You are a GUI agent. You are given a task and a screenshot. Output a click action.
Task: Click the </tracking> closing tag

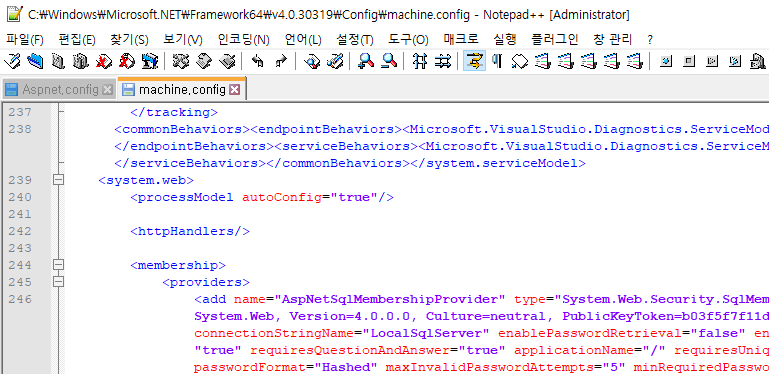click(174, 112)
